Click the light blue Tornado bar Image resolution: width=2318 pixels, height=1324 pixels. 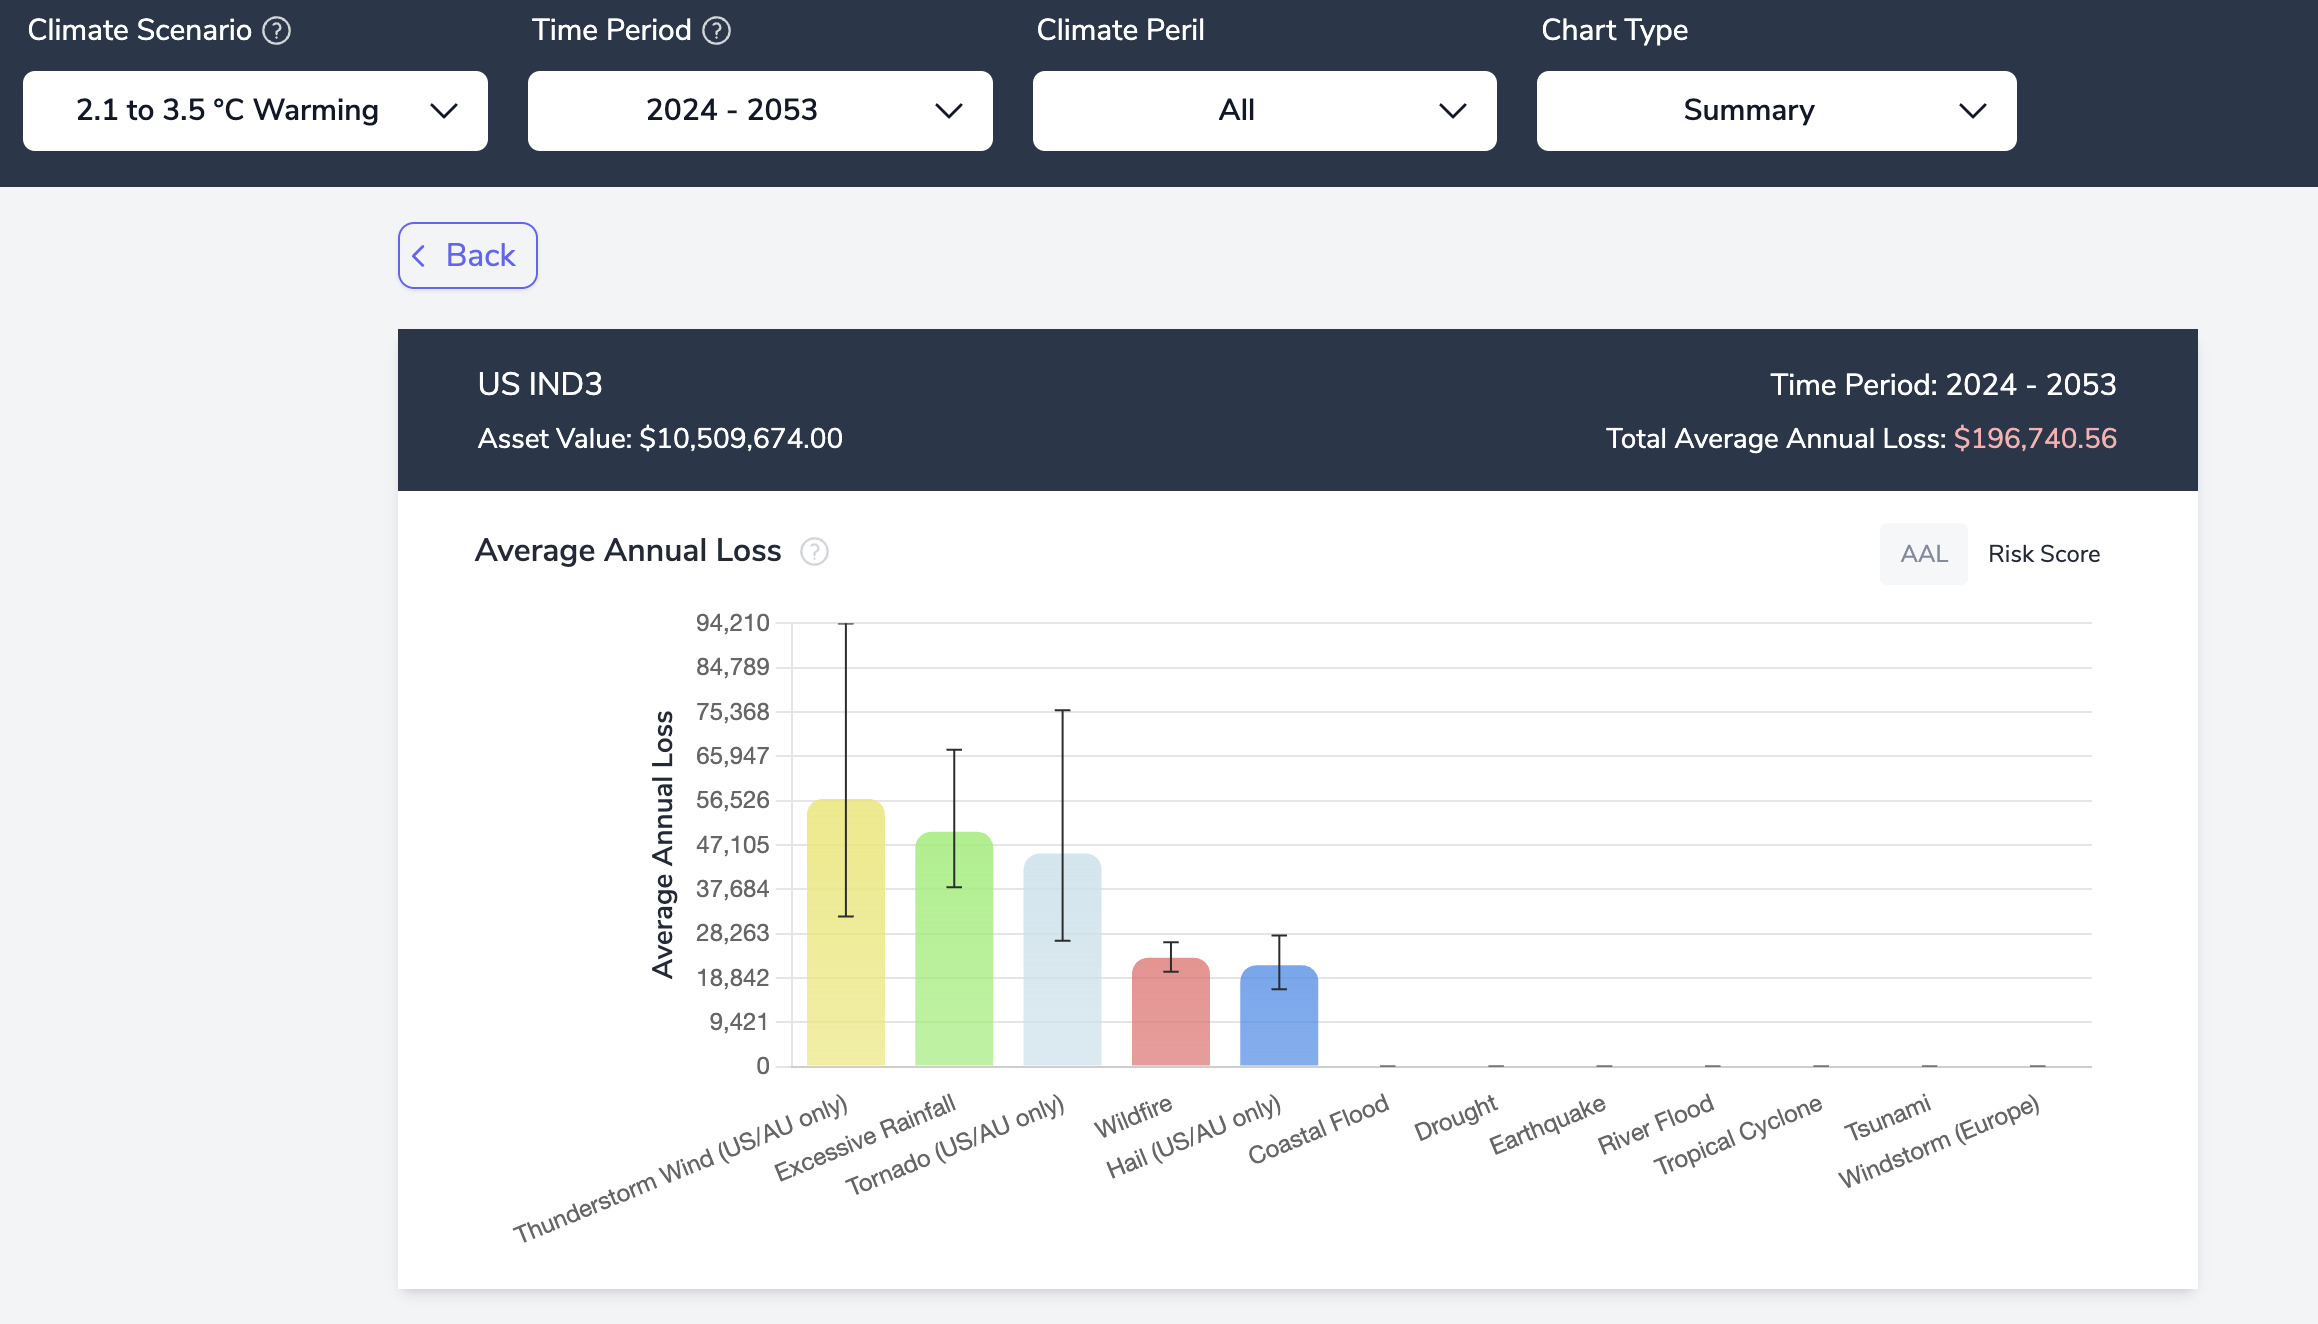(1062, 960)
